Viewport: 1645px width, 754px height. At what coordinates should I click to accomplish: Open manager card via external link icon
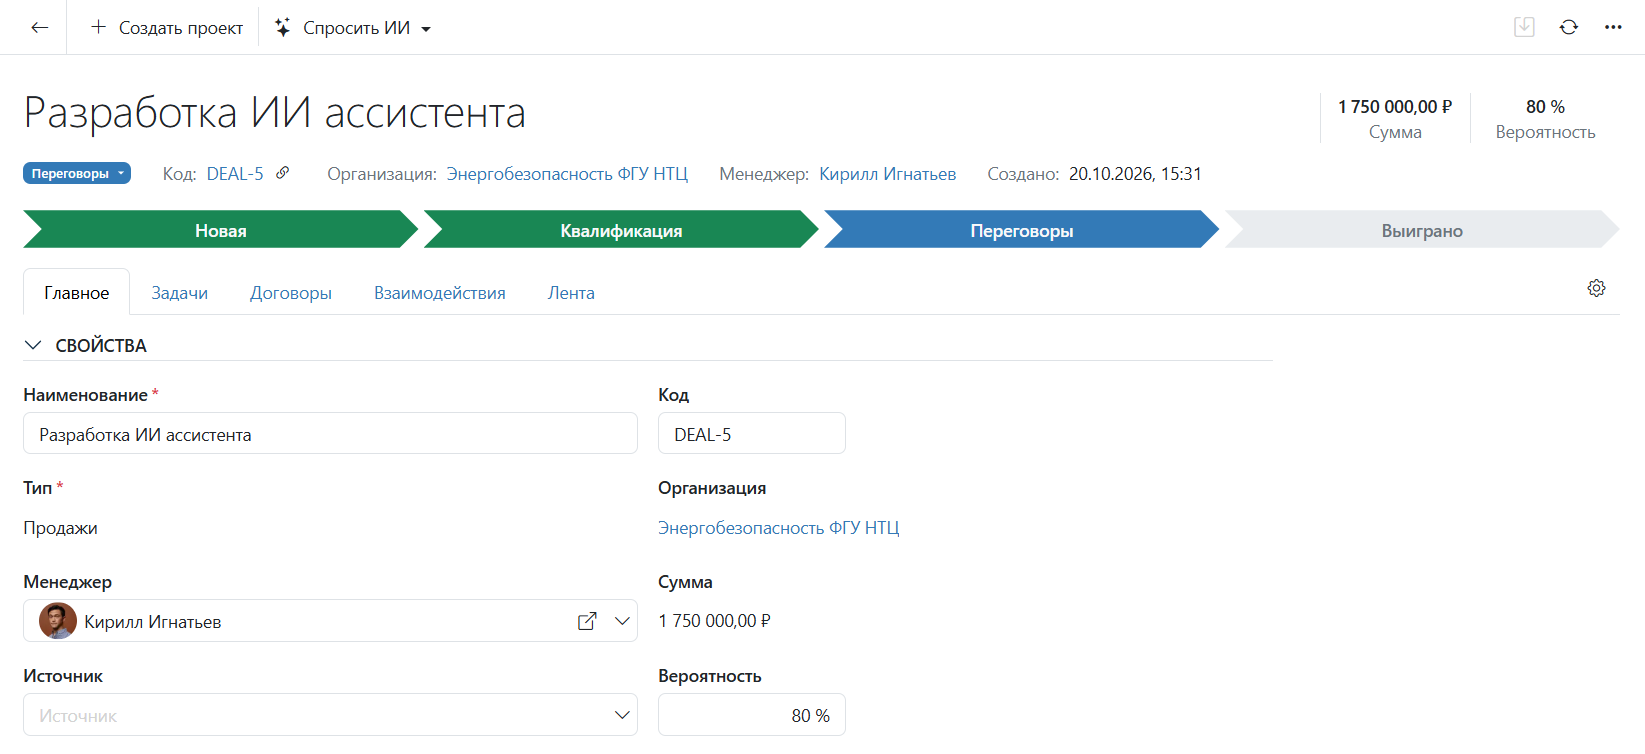(x=587, y=621)
